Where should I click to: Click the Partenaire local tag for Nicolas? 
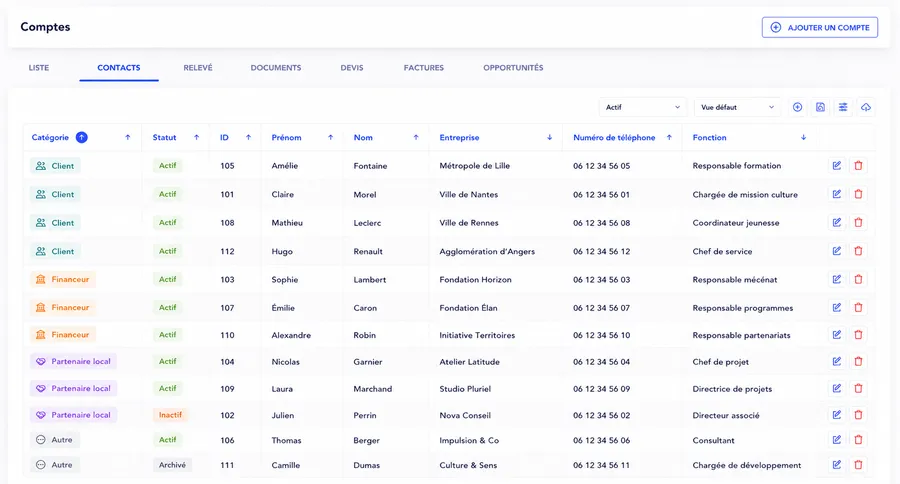tap(73, 362)
